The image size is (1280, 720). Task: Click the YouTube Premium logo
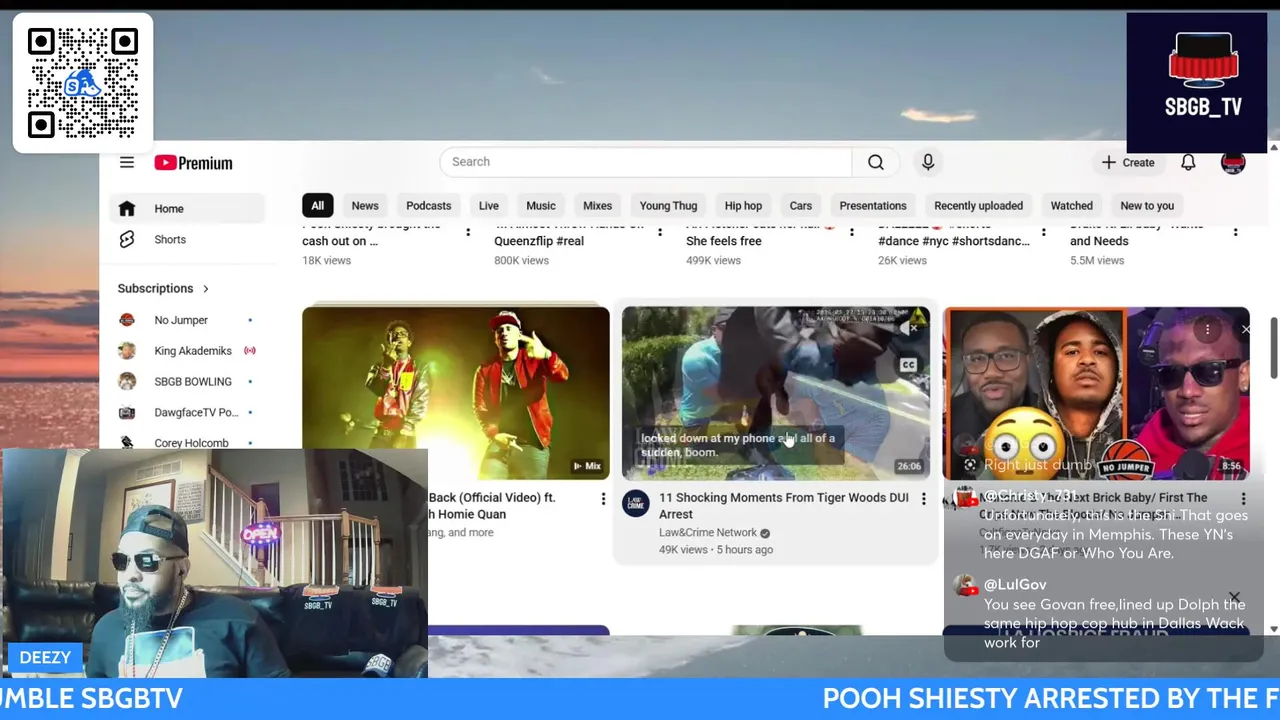(x=193, y=163)
